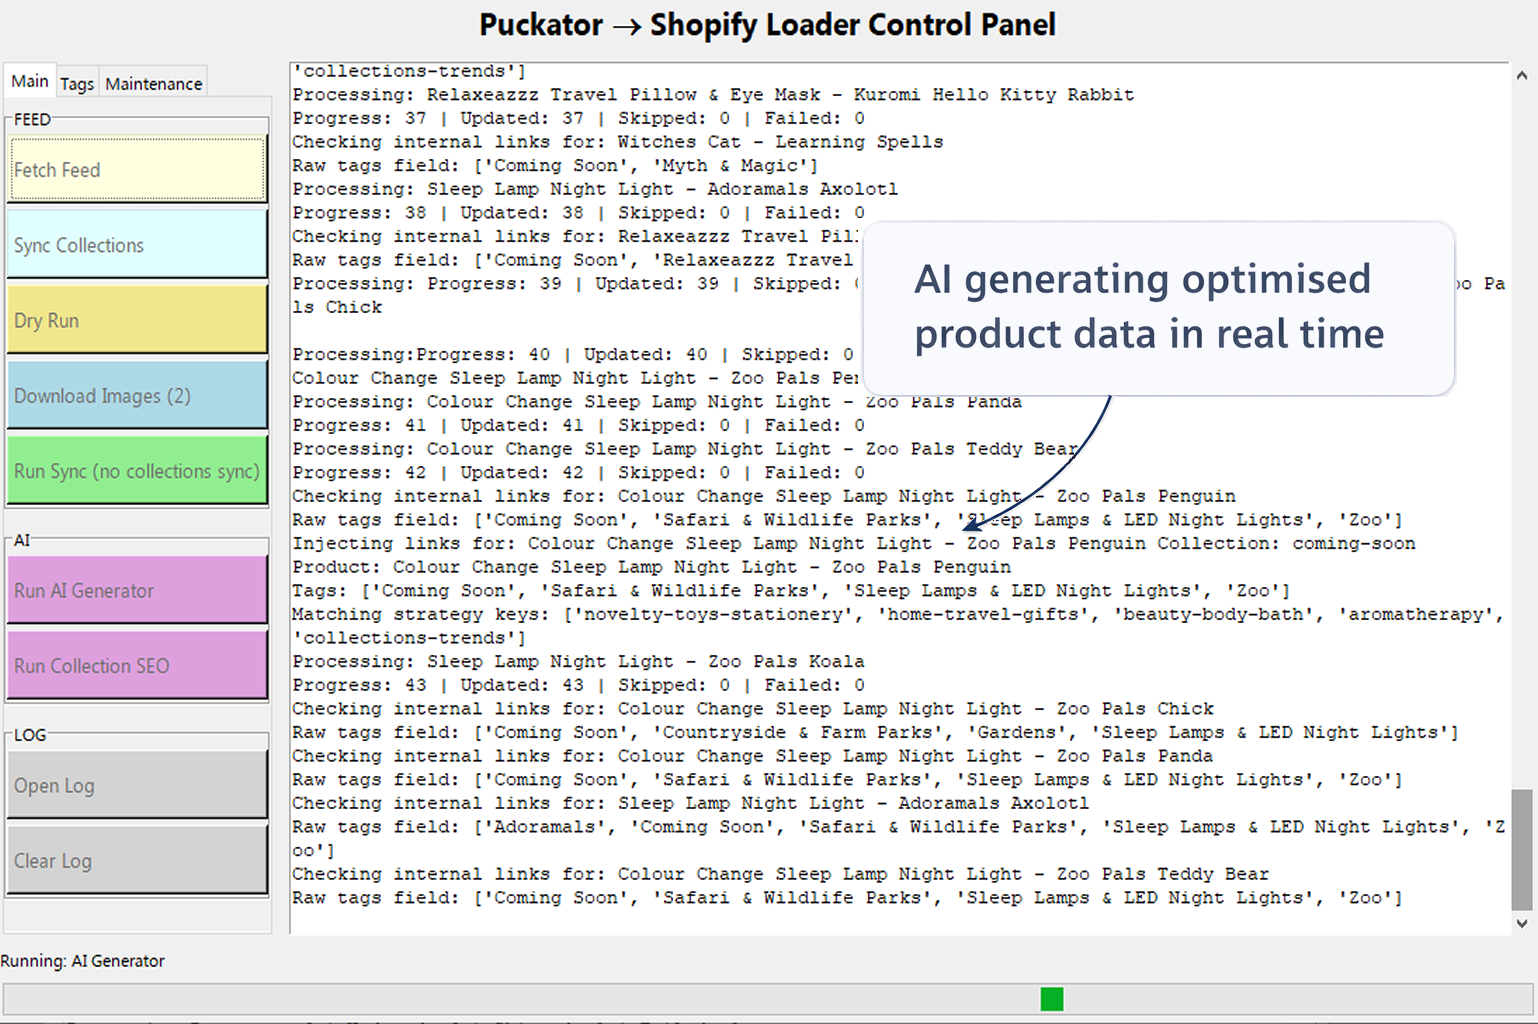
Task: Click the green progress bar indicator
Action: pos(1051,999)
